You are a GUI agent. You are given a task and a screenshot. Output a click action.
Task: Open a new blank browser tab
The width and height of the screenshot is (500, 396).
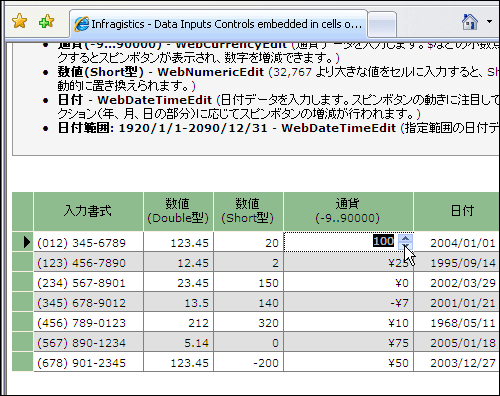coord(382,25)
